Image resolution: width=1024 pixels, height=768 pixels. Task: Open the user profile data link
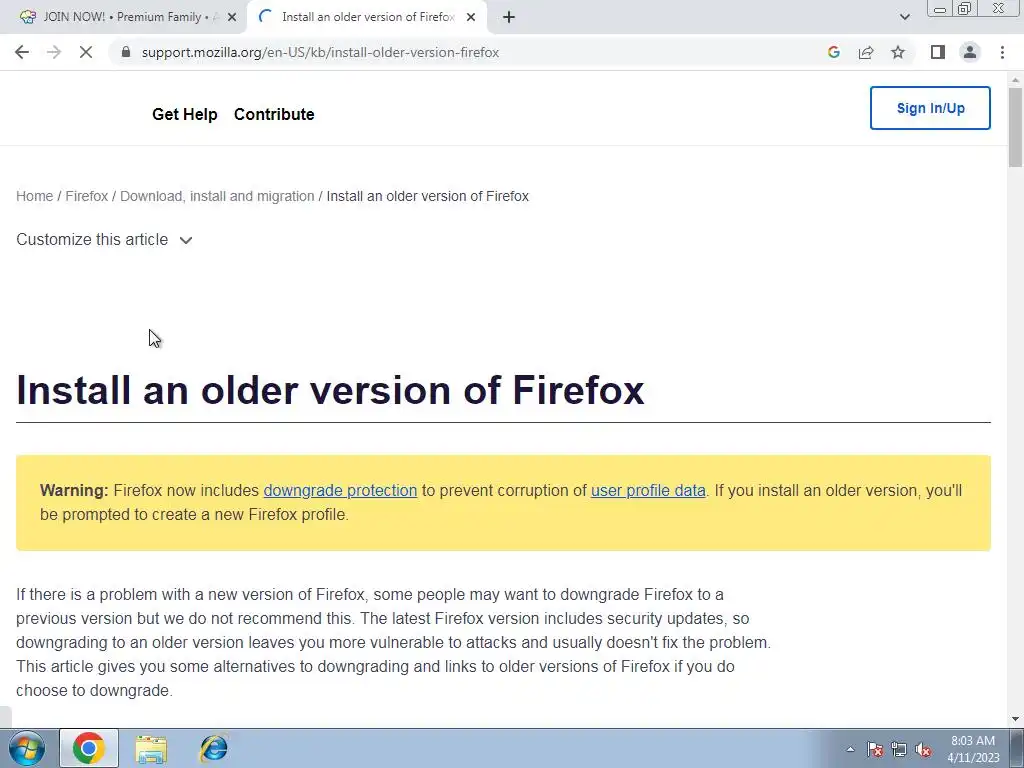tap(648, 490)
